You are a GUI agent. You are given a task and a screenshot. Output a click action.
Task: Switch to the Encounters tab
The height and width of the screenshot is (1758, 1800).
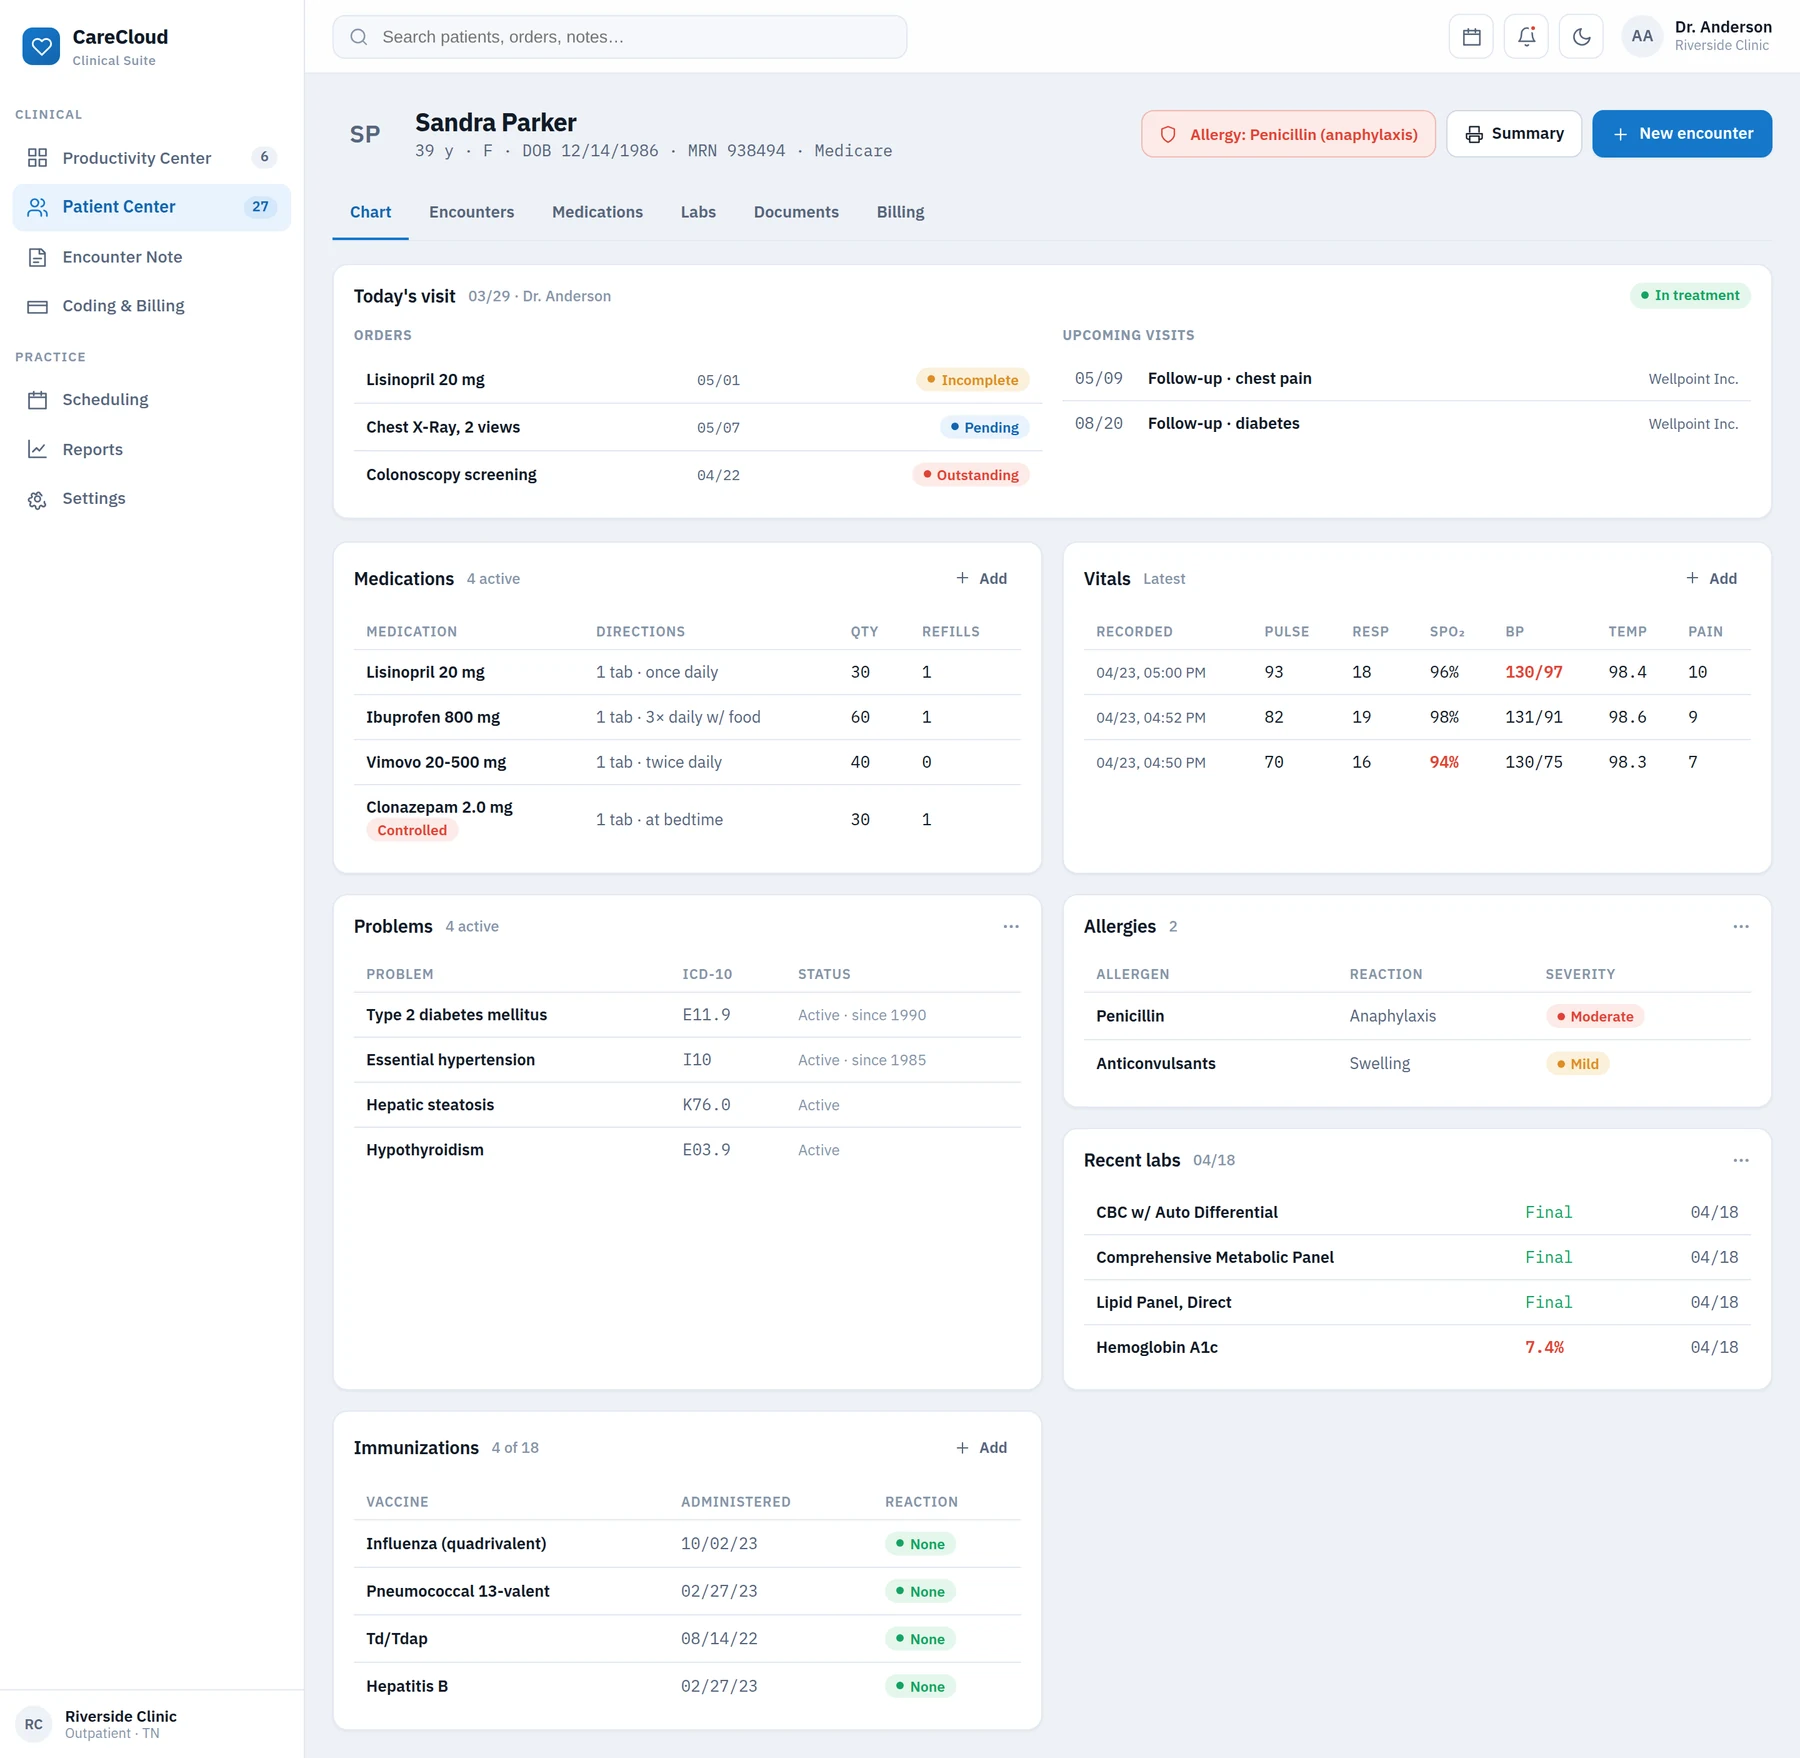pos(471,212)
